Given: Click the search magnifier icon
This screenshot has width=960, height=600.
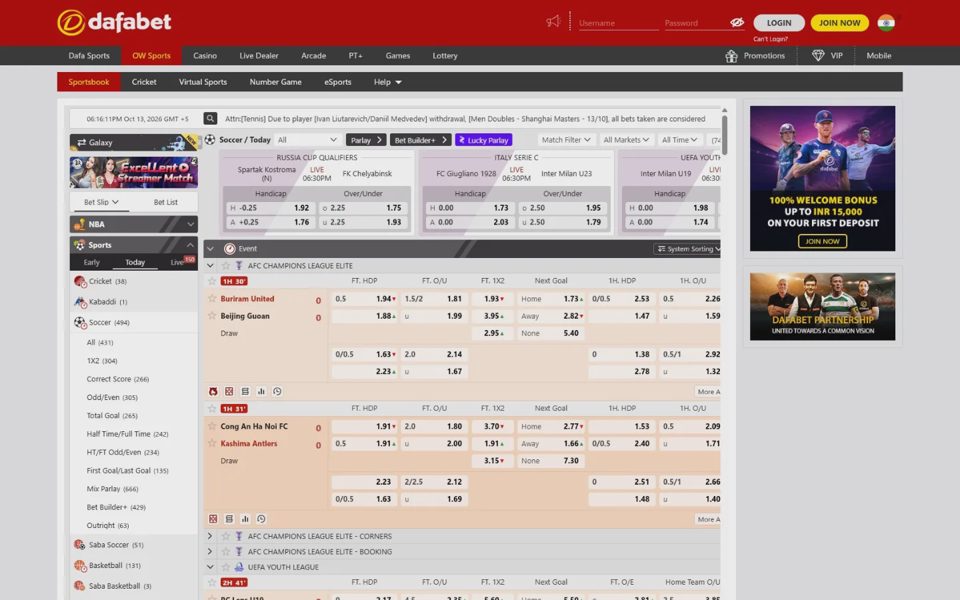Looking at the screenshot, I should coord(210,119).
